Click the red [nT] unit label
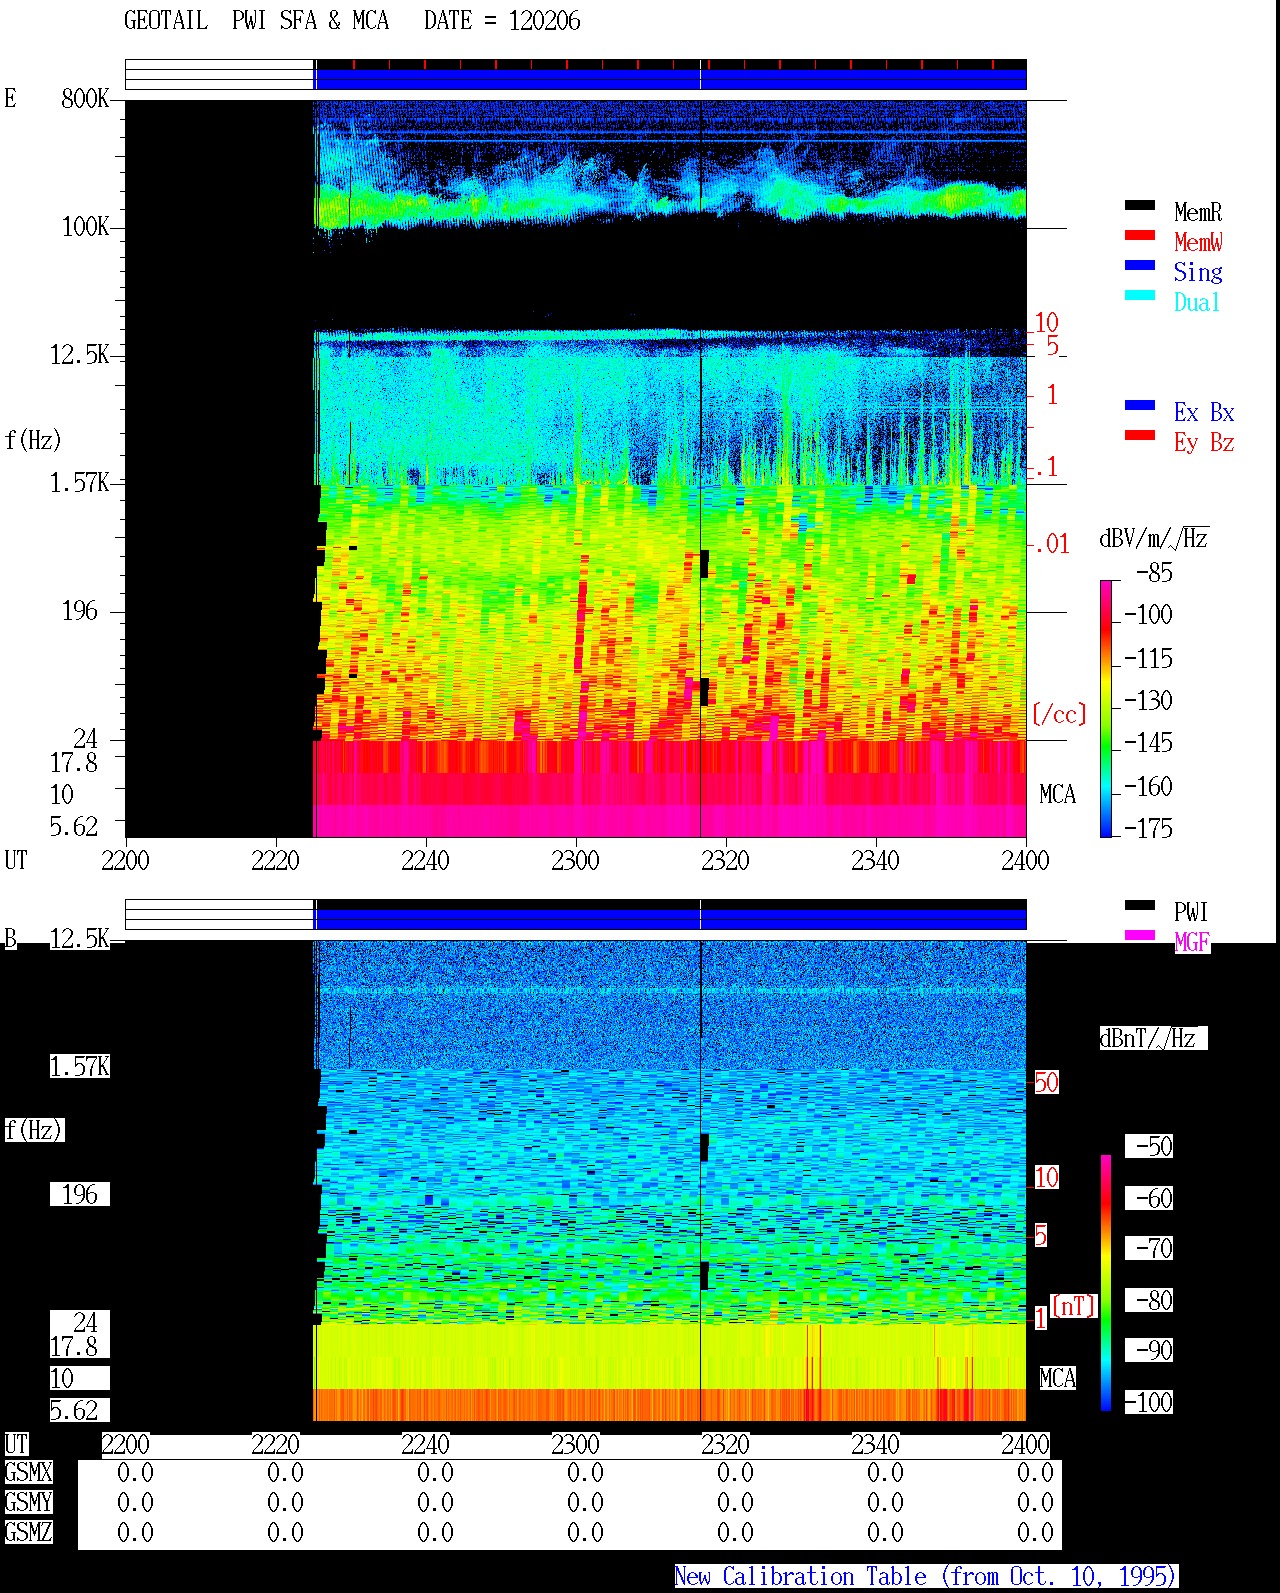The image size is (1280, 1593). 1074,1306
